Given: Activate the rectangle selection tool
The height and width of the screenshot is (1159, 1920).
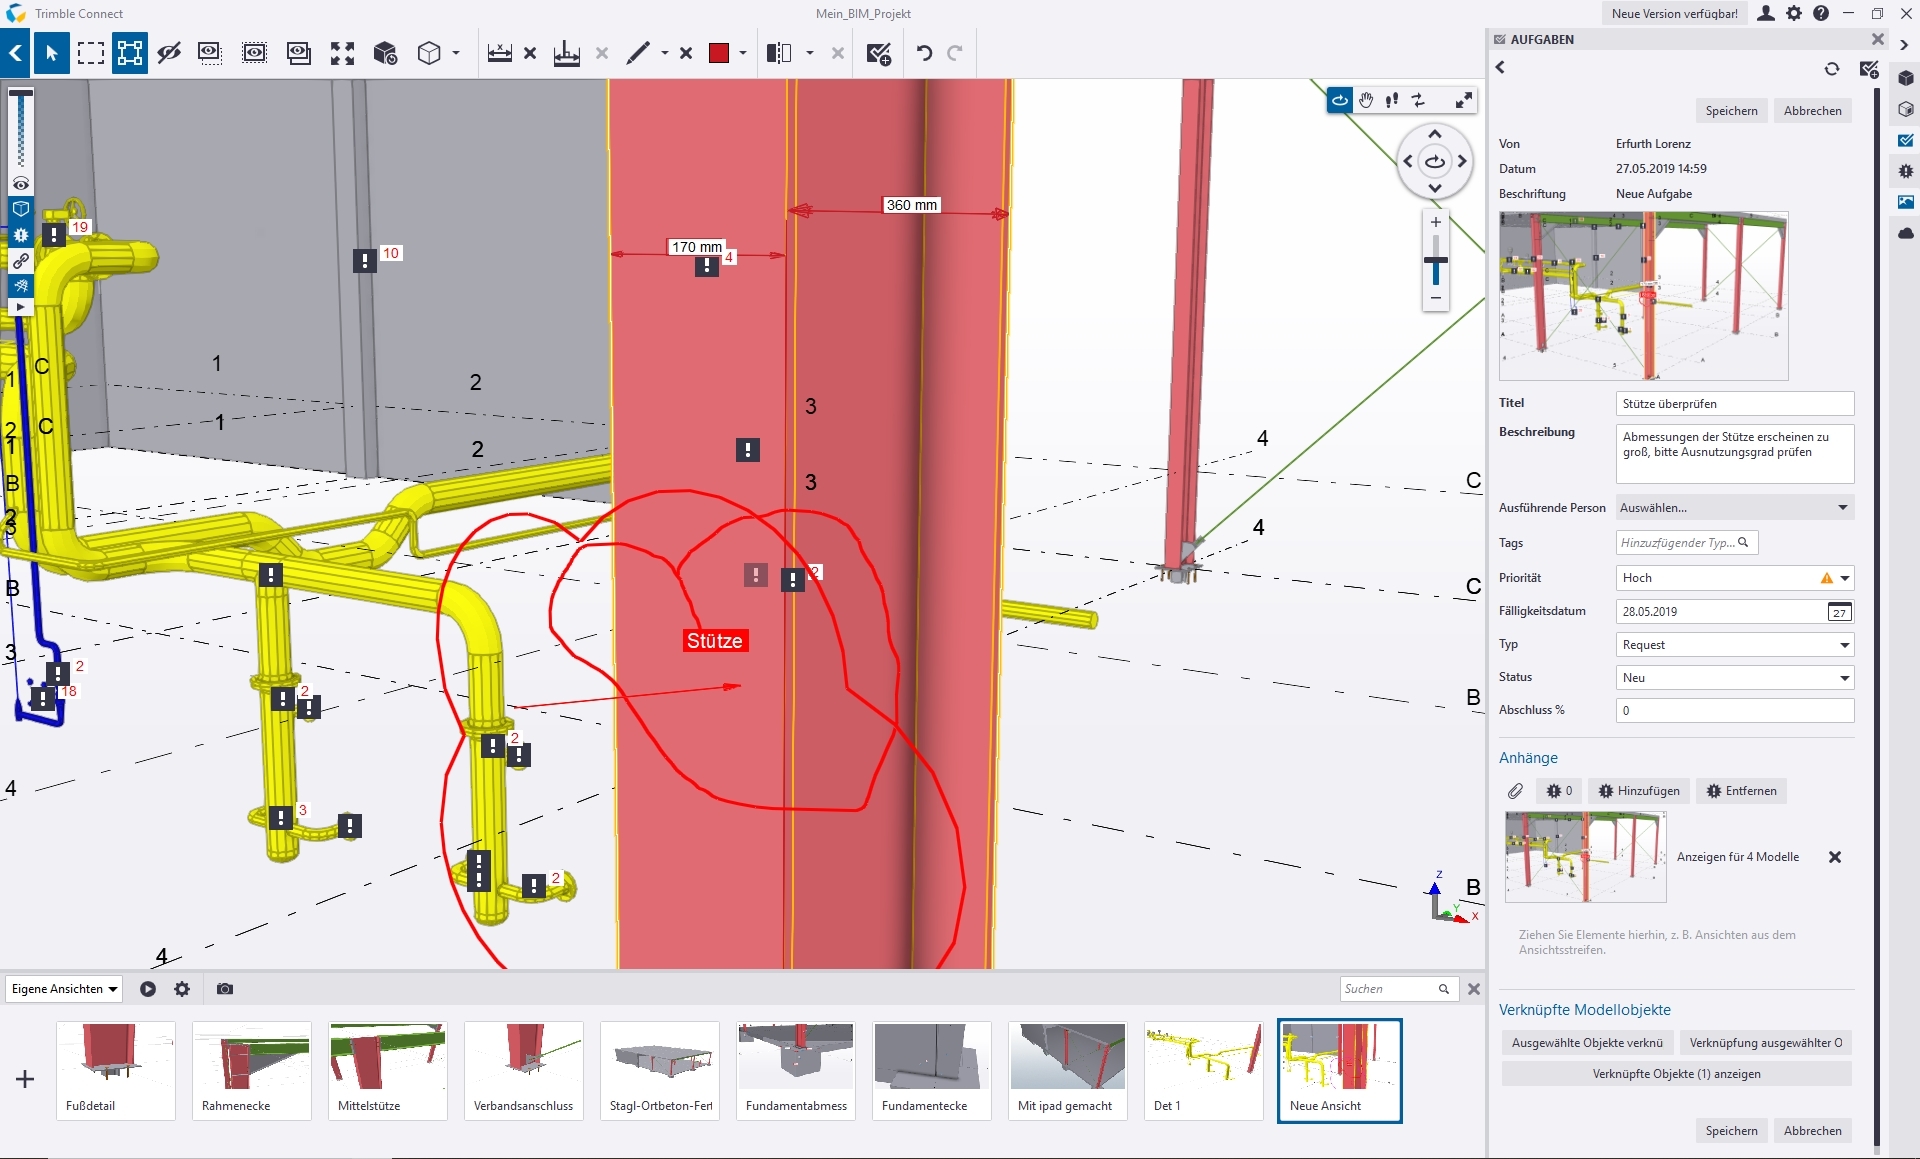Looking at the screenshot, I should pyautogui.click(x=91, y=53).
